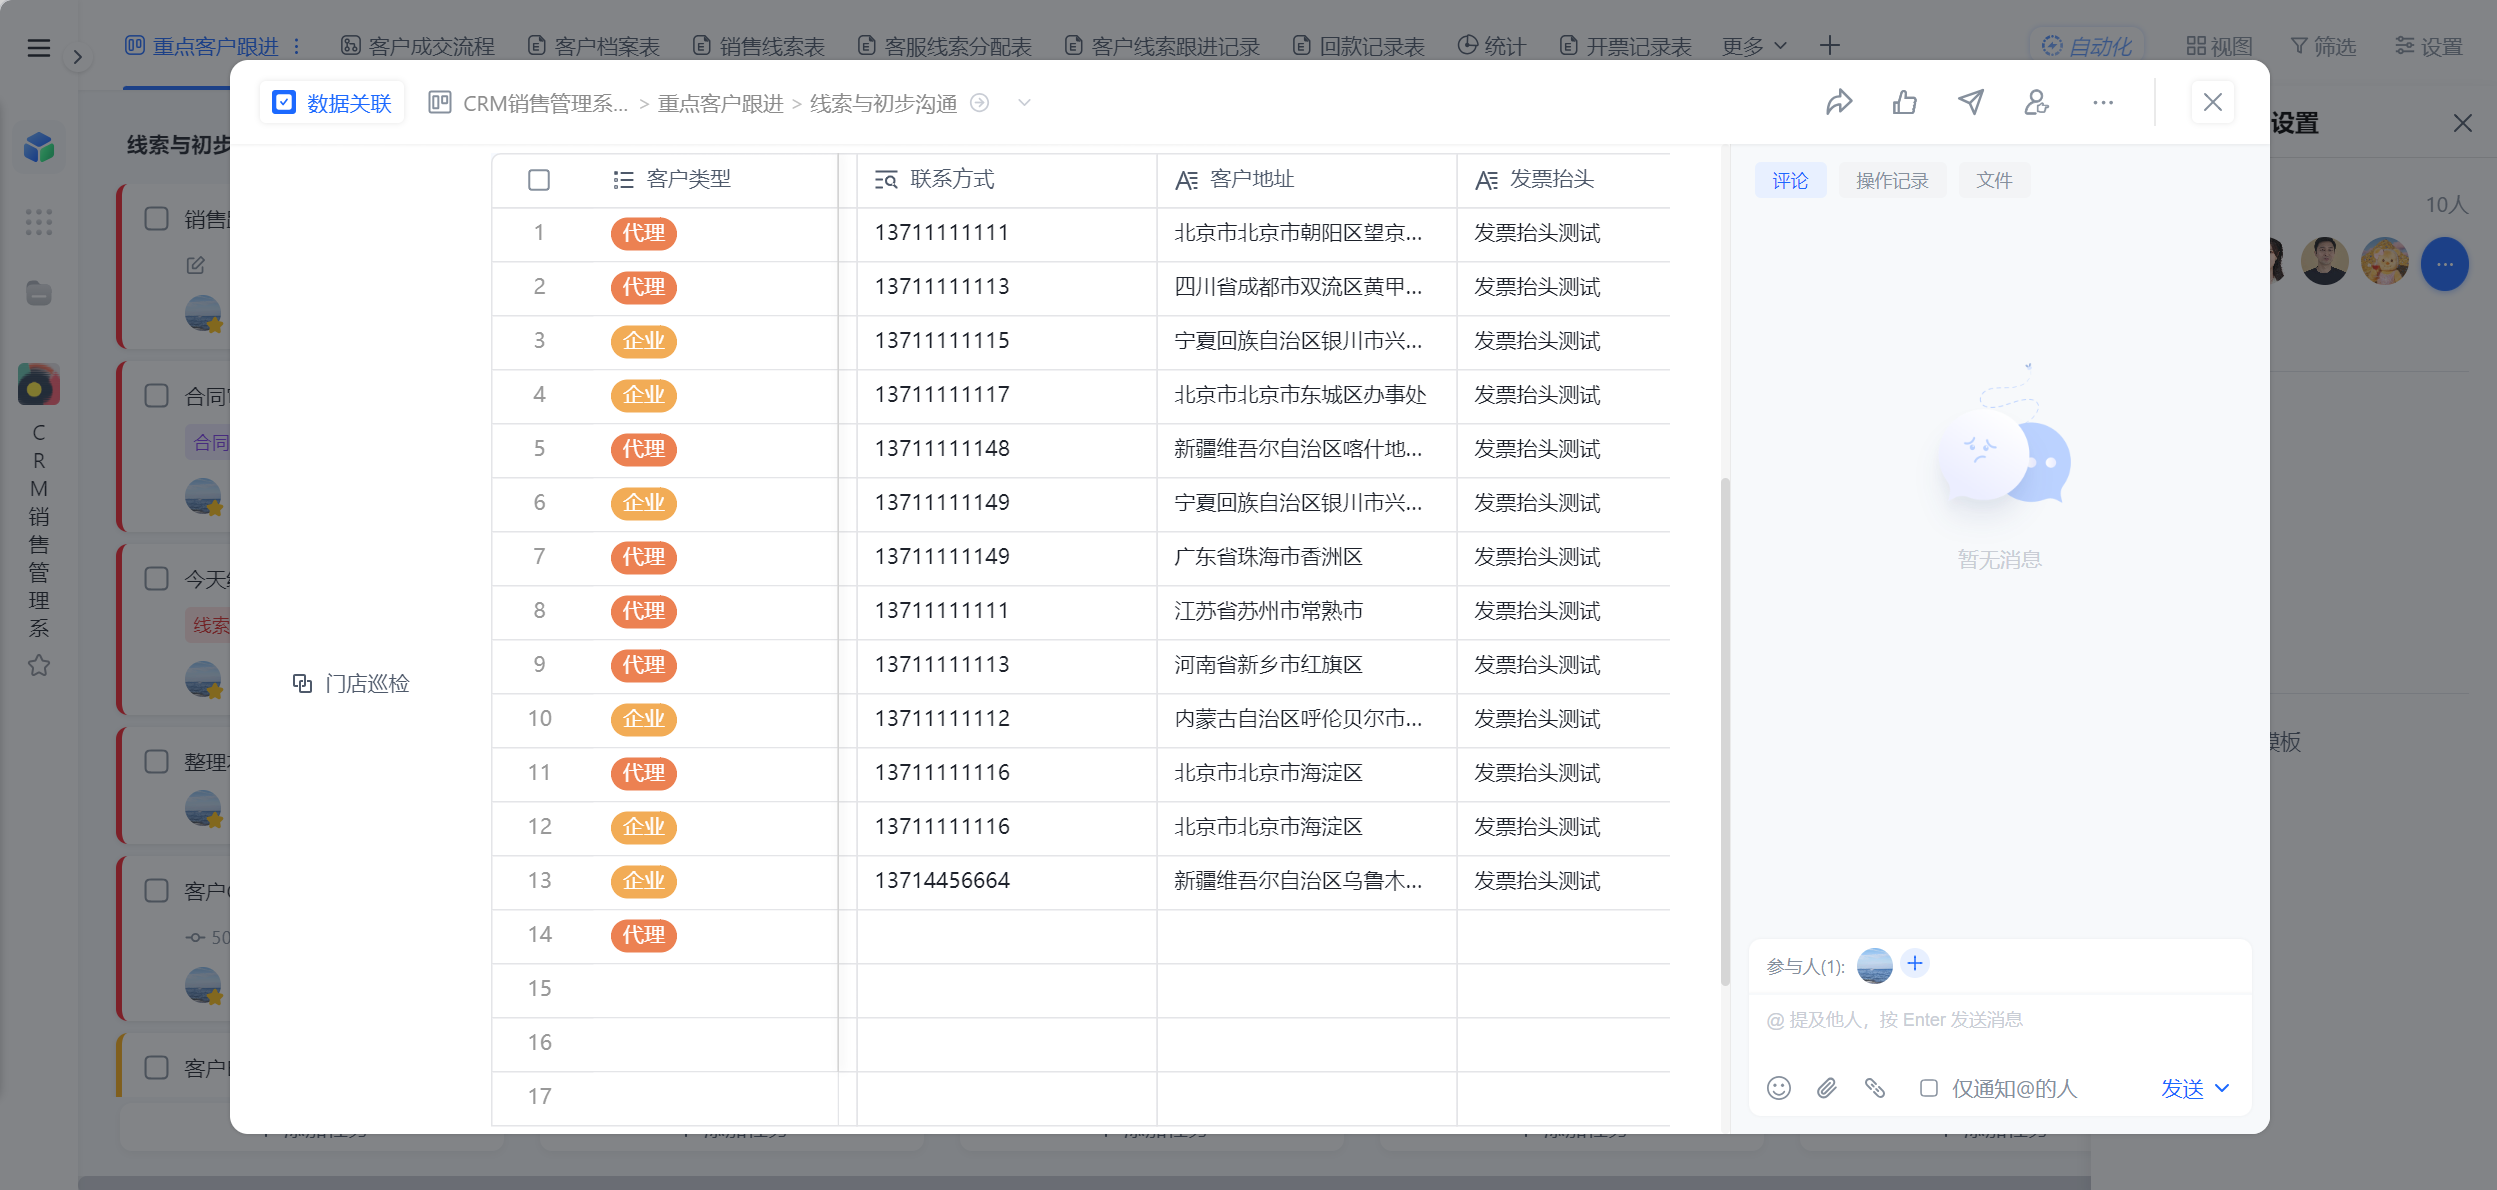Click the circled arrow next to 线索与初步沟通
This screenshot has height=1190, width=2497.
(980, 103)
